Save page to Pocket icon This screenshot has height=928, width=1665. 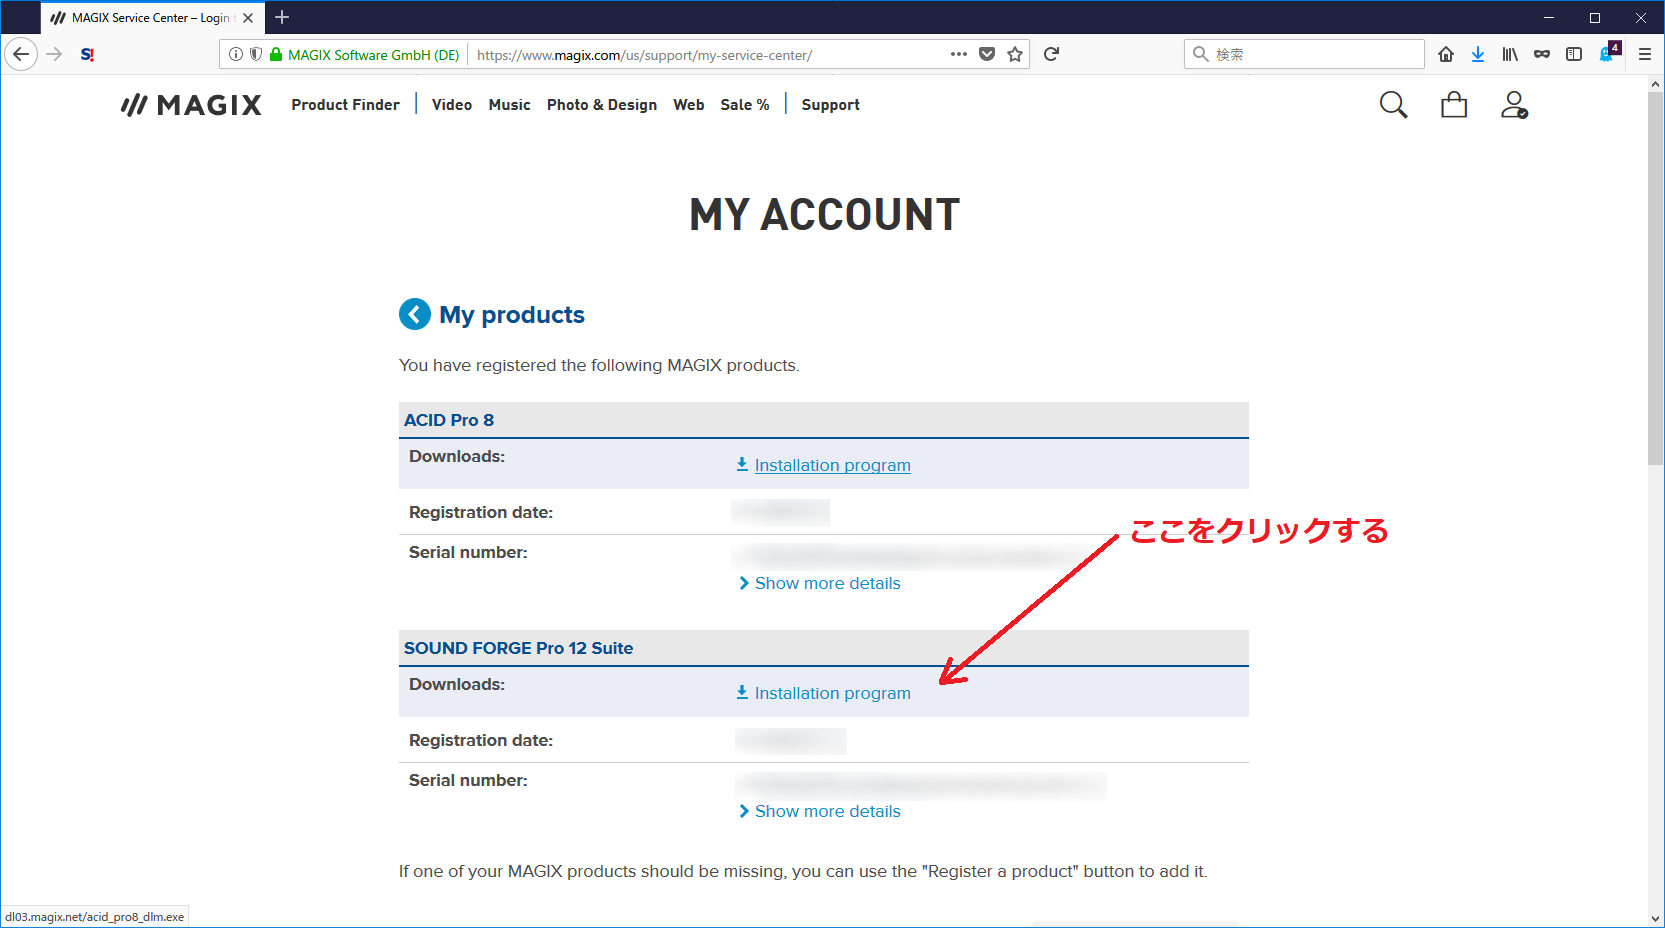(x=987, y=54)
